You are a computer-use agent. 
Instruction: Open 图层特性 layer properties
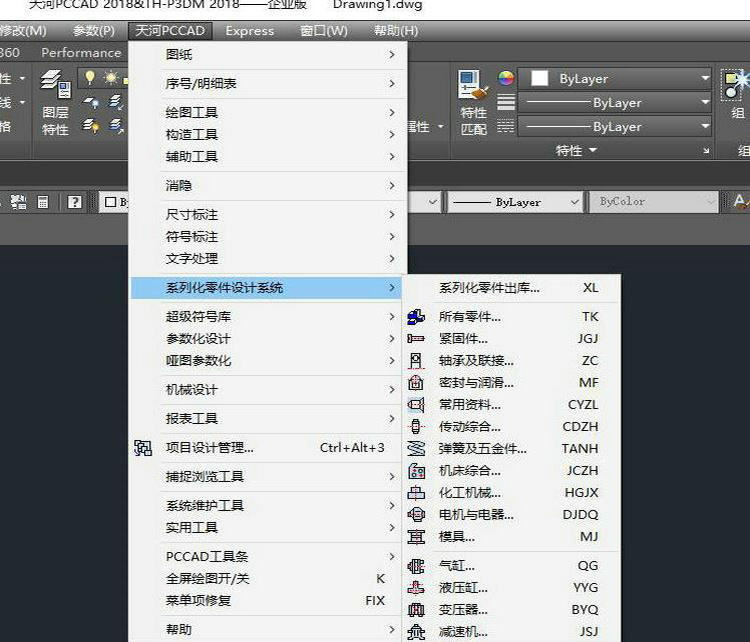[55, 102]
